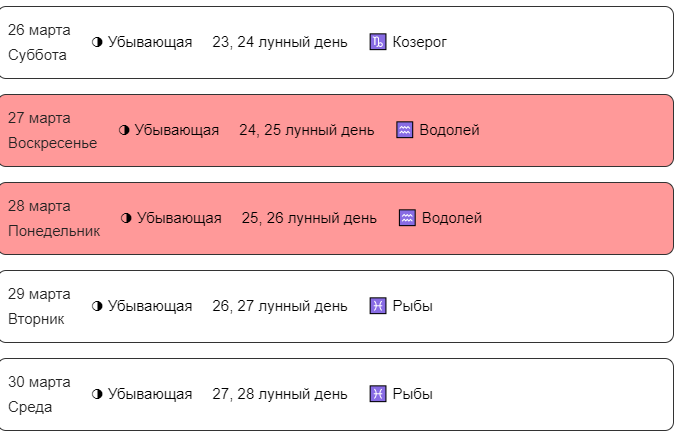Select the 30 марта Среда date label
Viewport: 674px width, 434px height.
tap(39, 394)
